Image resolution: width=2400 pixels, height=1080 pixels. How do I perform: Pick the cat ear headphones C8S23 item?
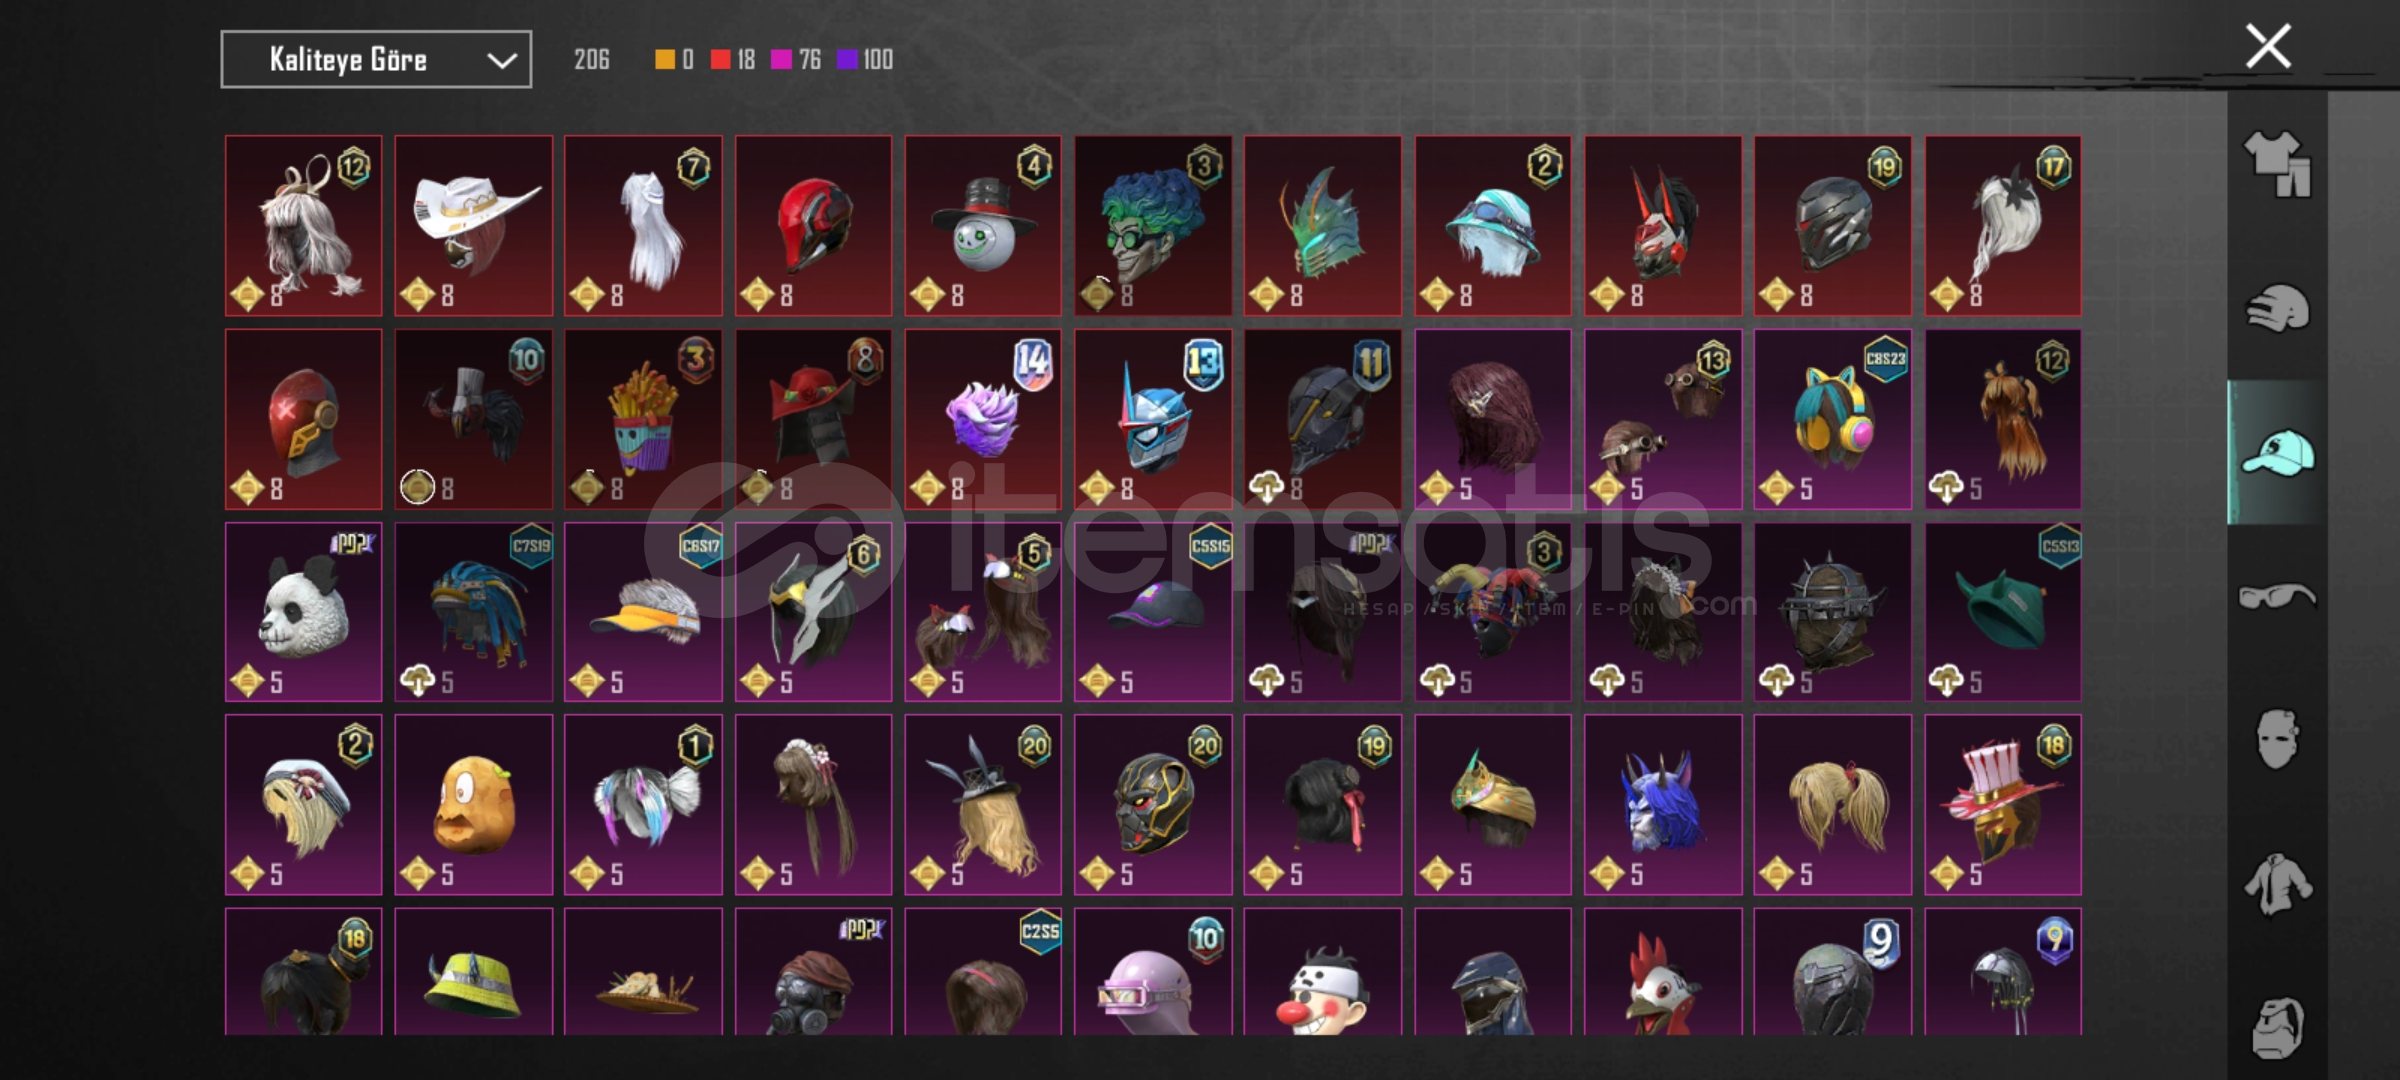tap(1832, 419)
